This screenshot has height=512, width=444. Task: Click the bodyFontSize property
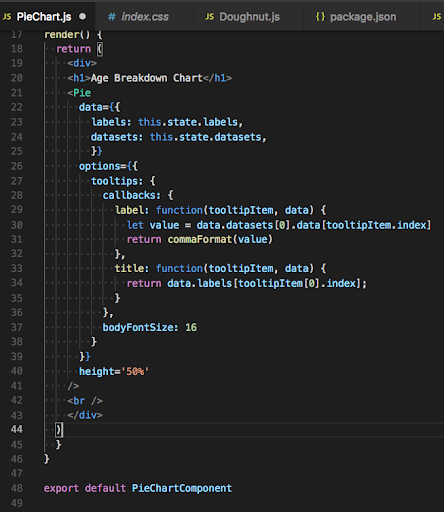coord(138,327)
